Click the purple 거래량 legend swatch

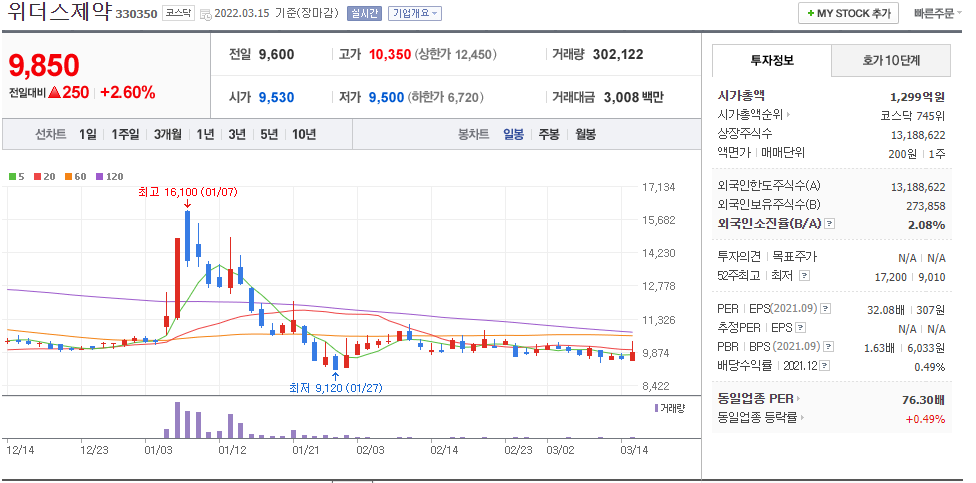coord(656,408)
